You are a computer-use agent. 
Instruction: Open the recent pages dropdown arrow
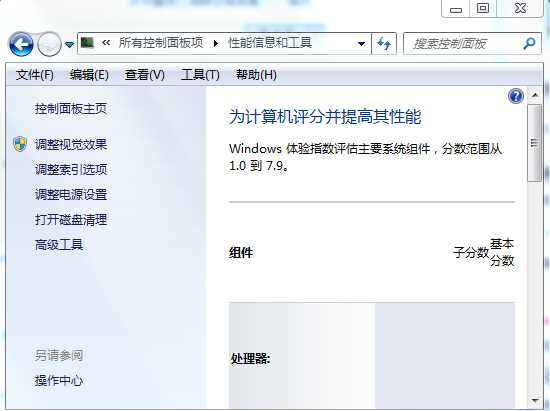(x=69, y=45)
